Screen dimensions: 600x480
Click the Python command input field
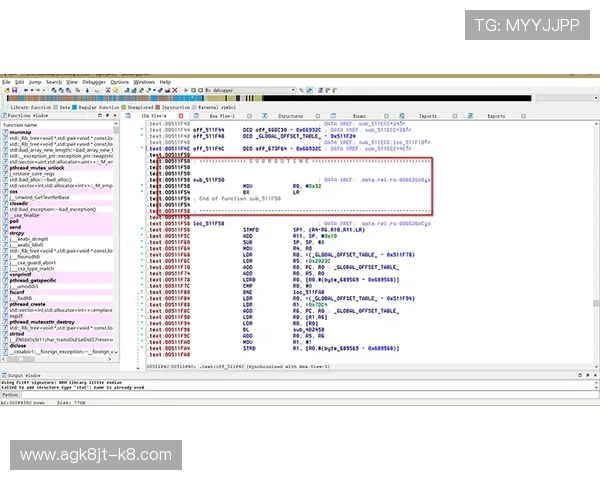310,395
